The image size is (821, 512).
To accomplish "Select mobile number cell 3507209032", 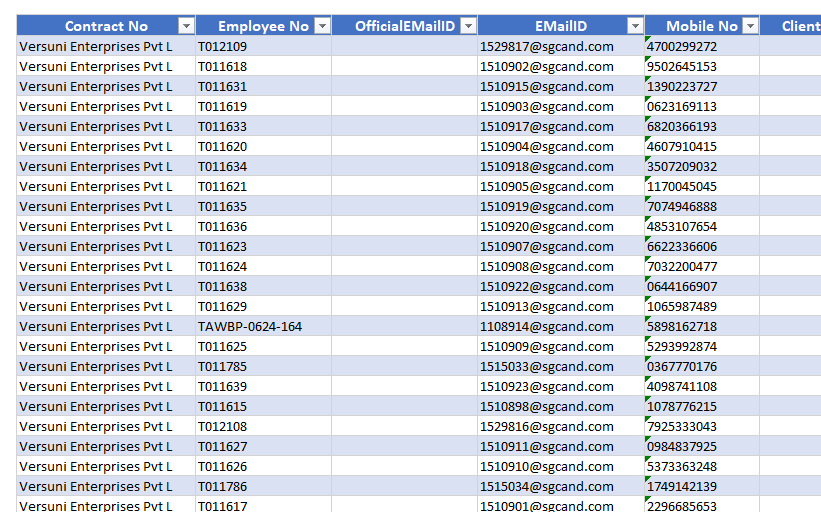I will point(702,166).
